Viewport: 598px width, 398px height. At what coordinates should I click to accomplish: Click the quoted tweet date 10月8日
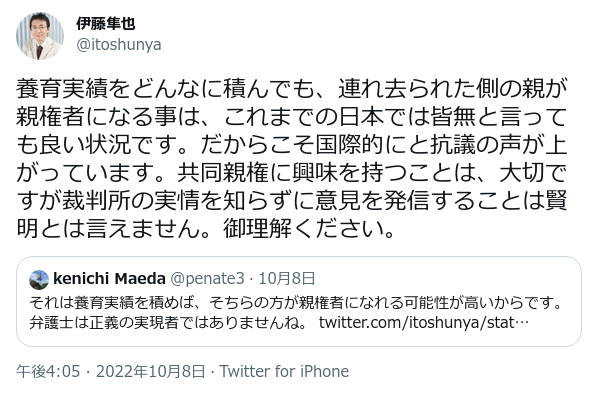[287, 279]
